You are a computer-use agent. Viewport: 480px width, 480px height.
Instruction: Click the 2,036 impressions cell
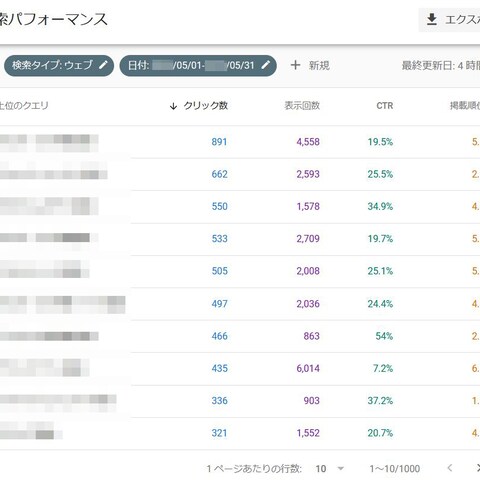[308, 304]
